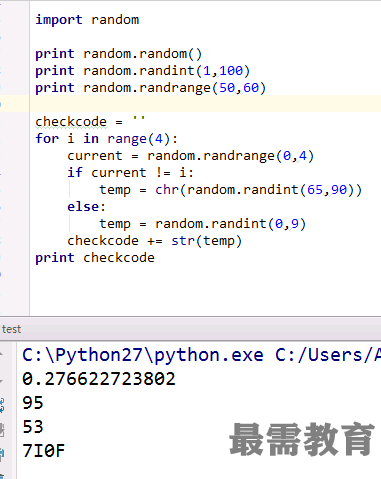Click the console output "53"
The width and height of the screenshot is (381, 479).
33,427
